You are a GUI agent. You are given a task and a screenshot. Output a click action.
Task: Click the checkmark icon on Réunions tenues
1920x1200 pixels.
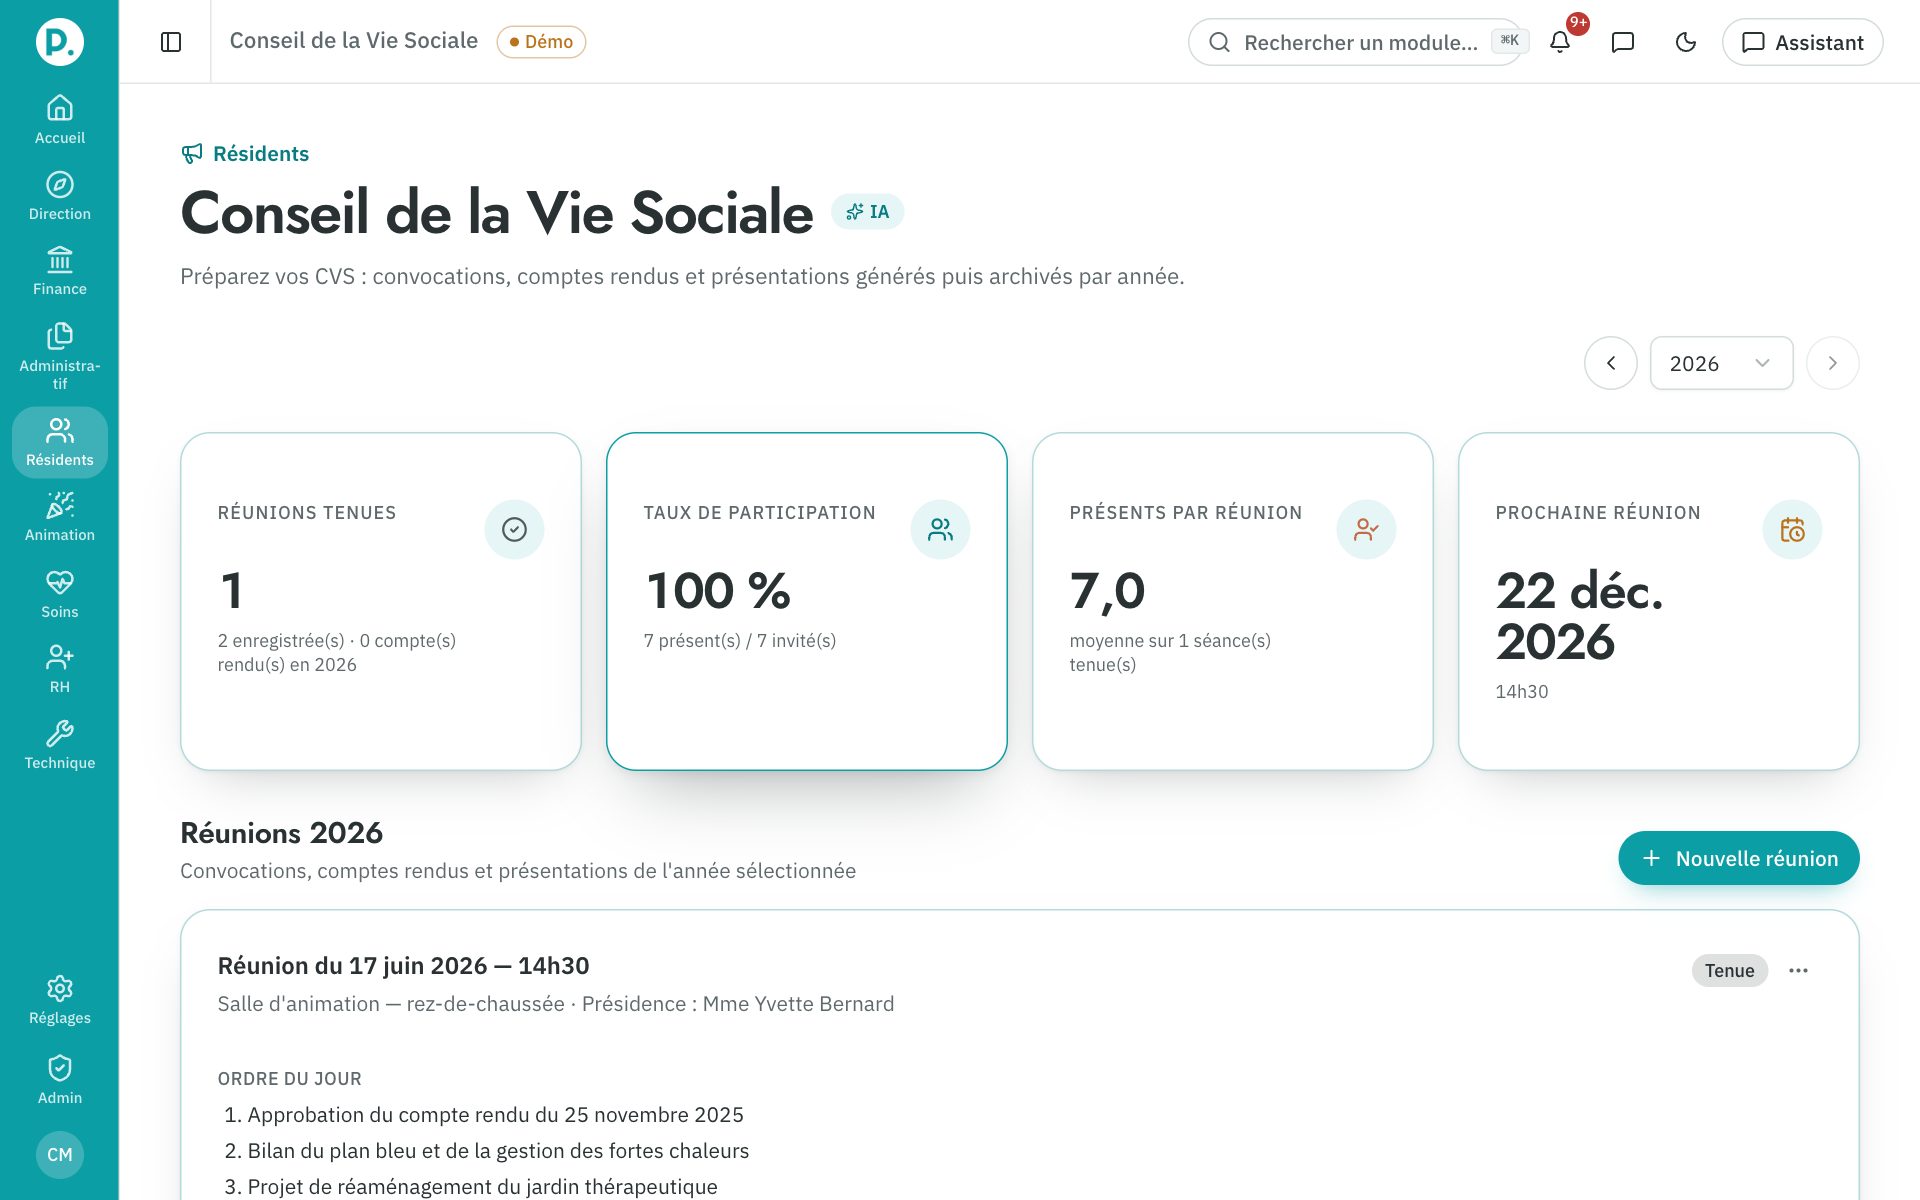click(514, 529)
